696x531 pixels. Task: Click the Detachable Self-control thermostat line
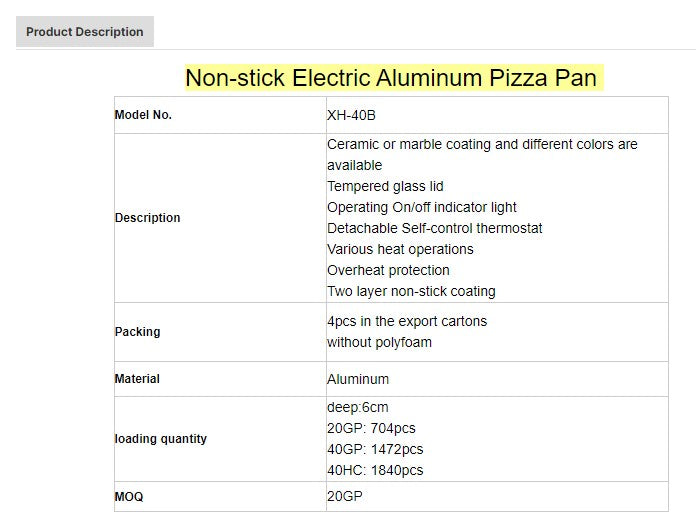pos(434,229)
